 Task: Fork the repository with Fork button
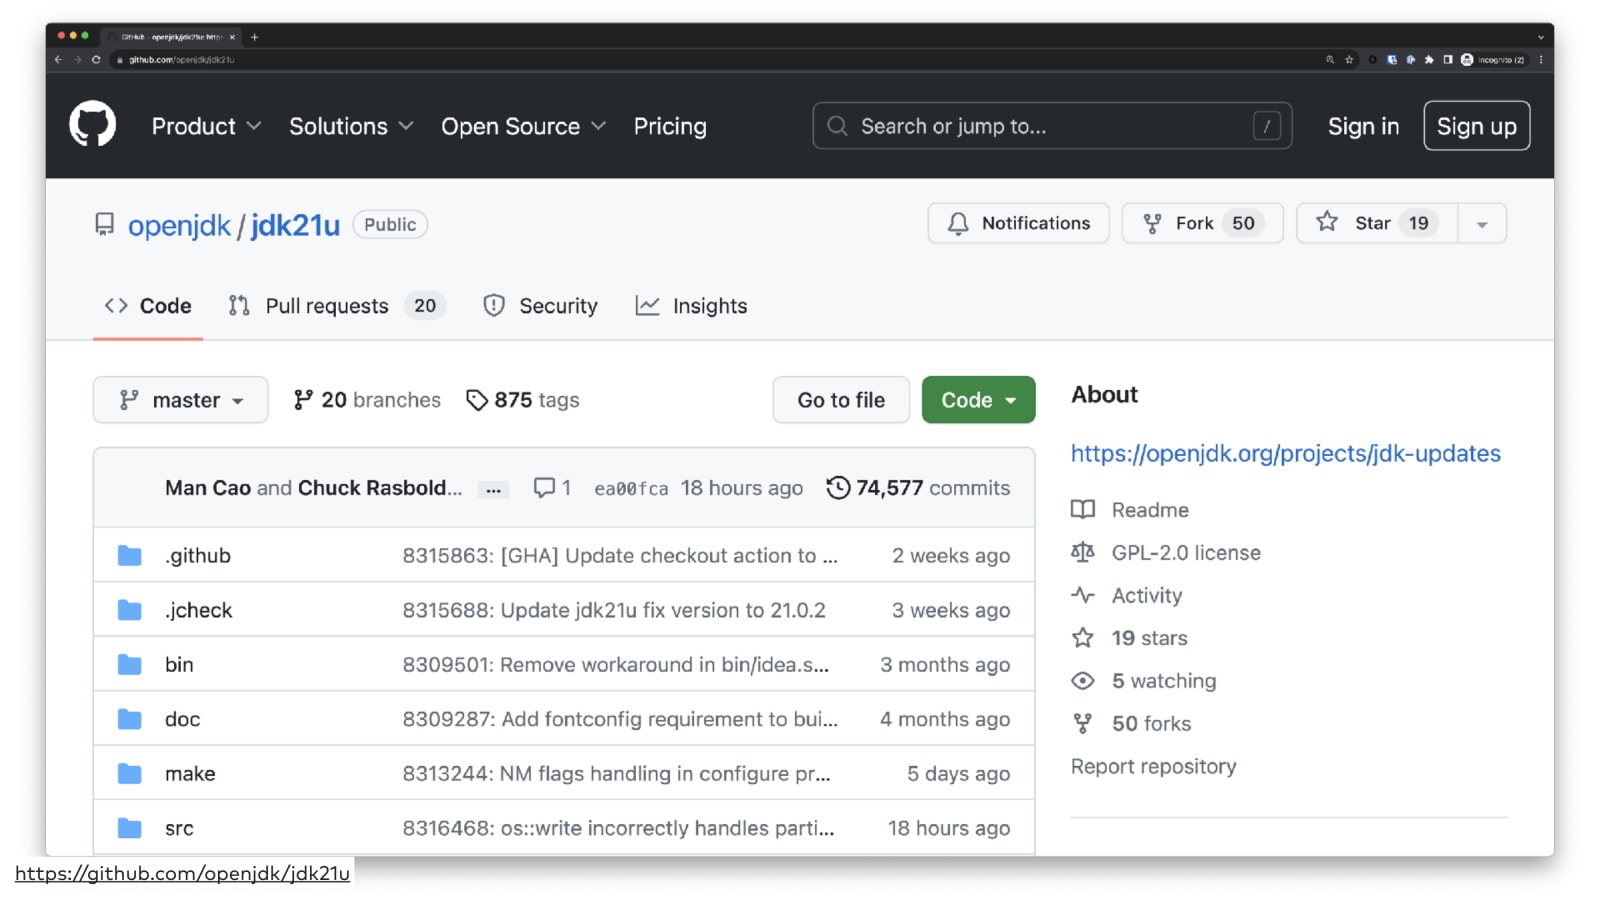coord(1202,223)
